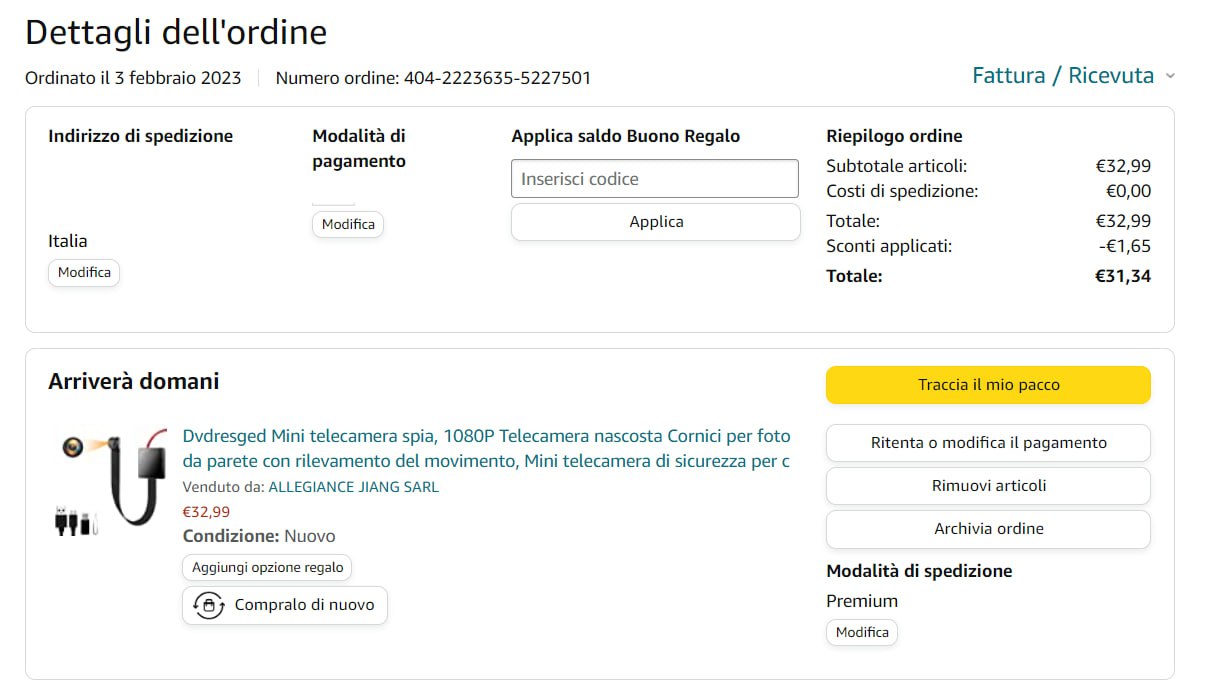The image size is (1217, 691).
Task: Focus the Inserisci codice gift card field
Action: click(x=655, y=179)
